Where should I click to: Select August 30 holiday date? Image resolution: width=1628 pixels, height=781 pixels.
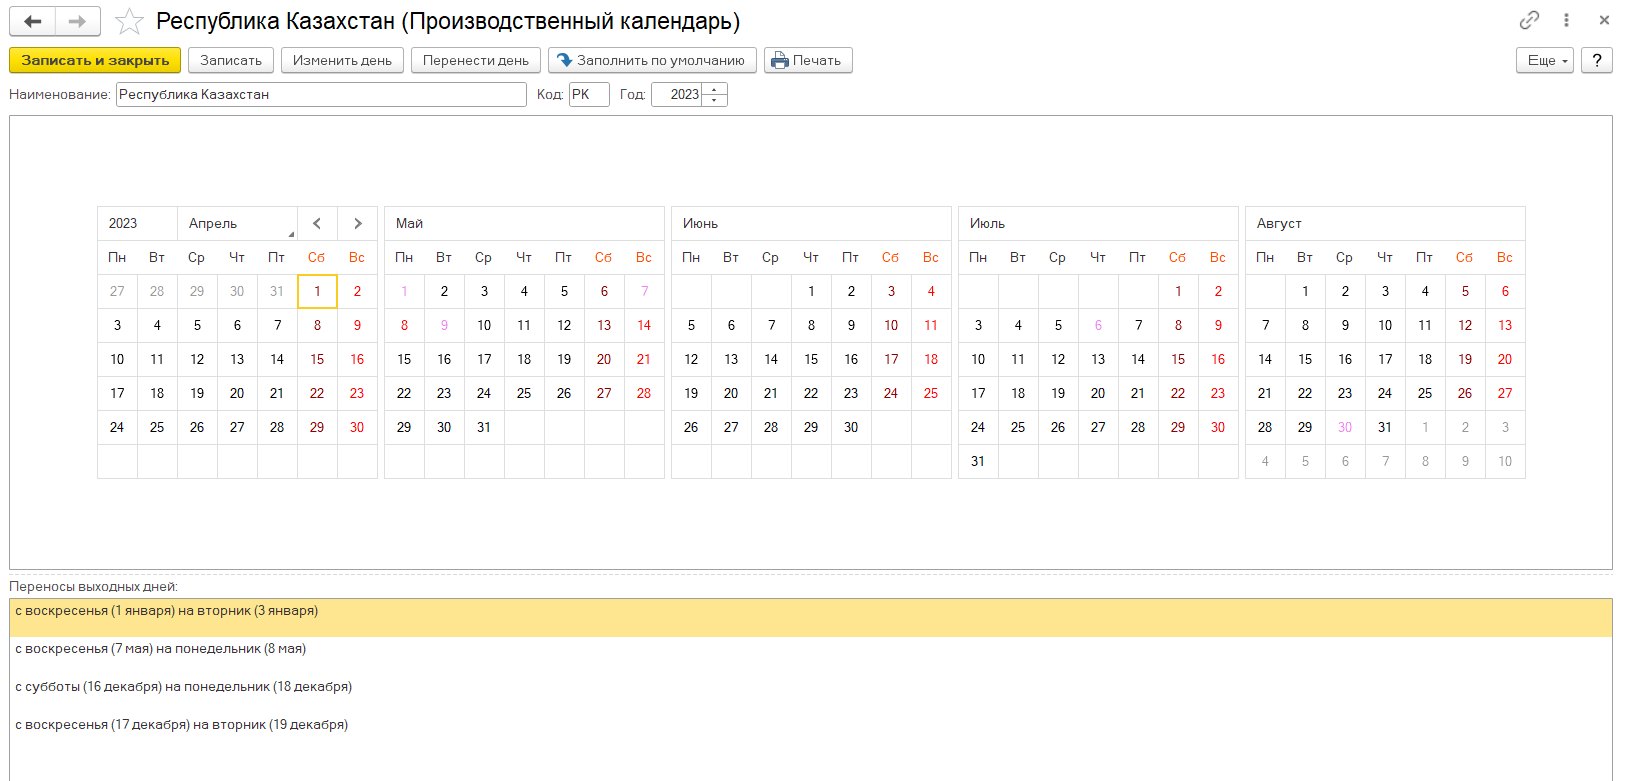click(1345, 427)
